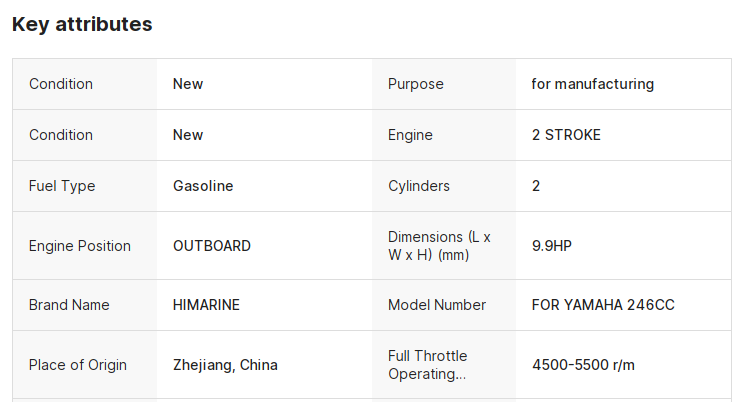Select 'FOR YAMAHA 246CC' model value
The width and height of the screenshot is (735, 402).
pyautogui.click(x=603, y=305)
